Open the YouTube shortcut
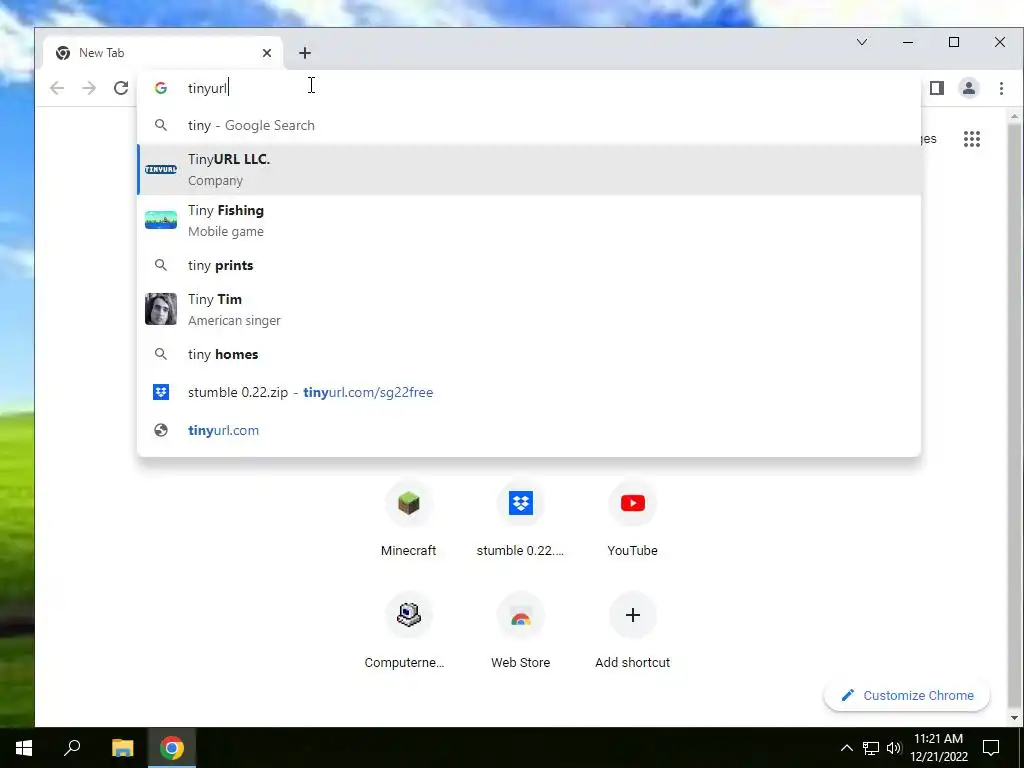1024x768 pixels. pyautogui.click(x=632, y=519)
